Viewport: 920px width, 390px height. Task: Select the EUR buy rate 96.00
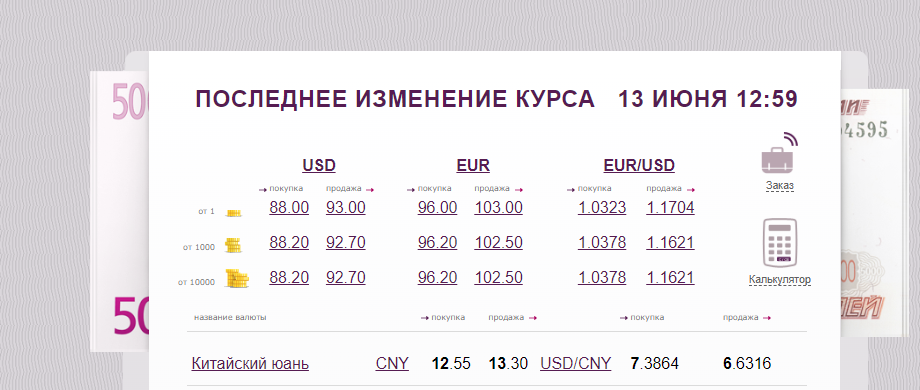pyautogui.click(x=437, y=208)
